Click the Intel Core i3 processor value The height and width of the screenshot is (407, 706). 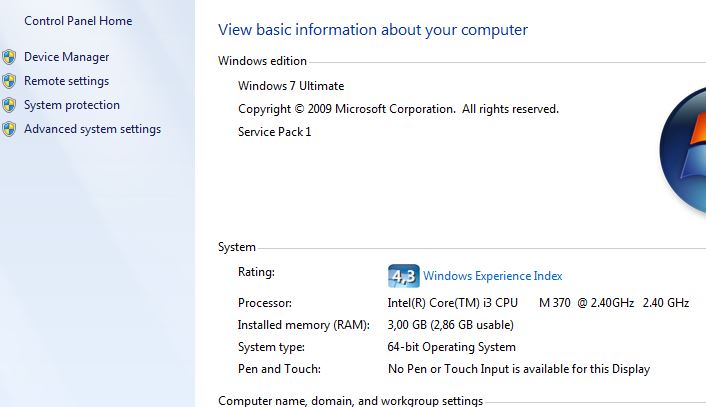tap(538, 303)
